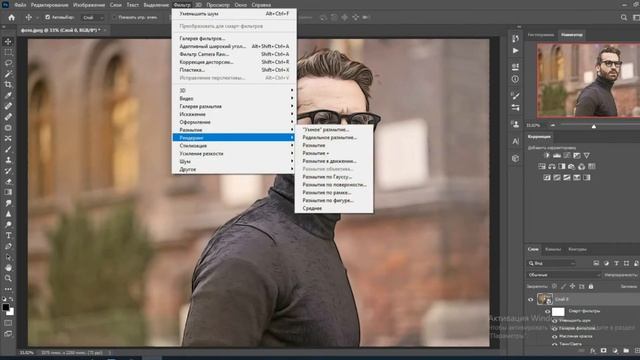The height and width of the screenshot is (360, 640).
Task: Toggle Quick Mask mode button
Action: [x=8, y=323]
